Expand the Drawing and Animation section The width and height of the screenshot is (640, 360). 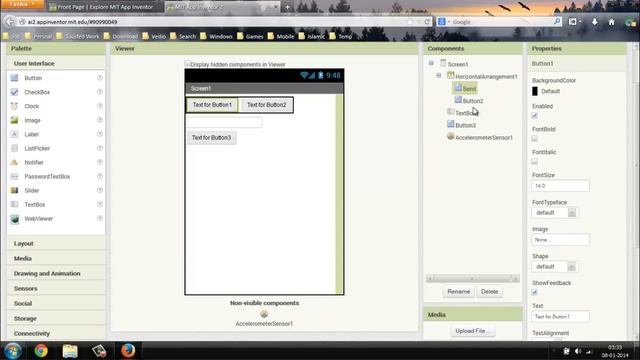56,273
